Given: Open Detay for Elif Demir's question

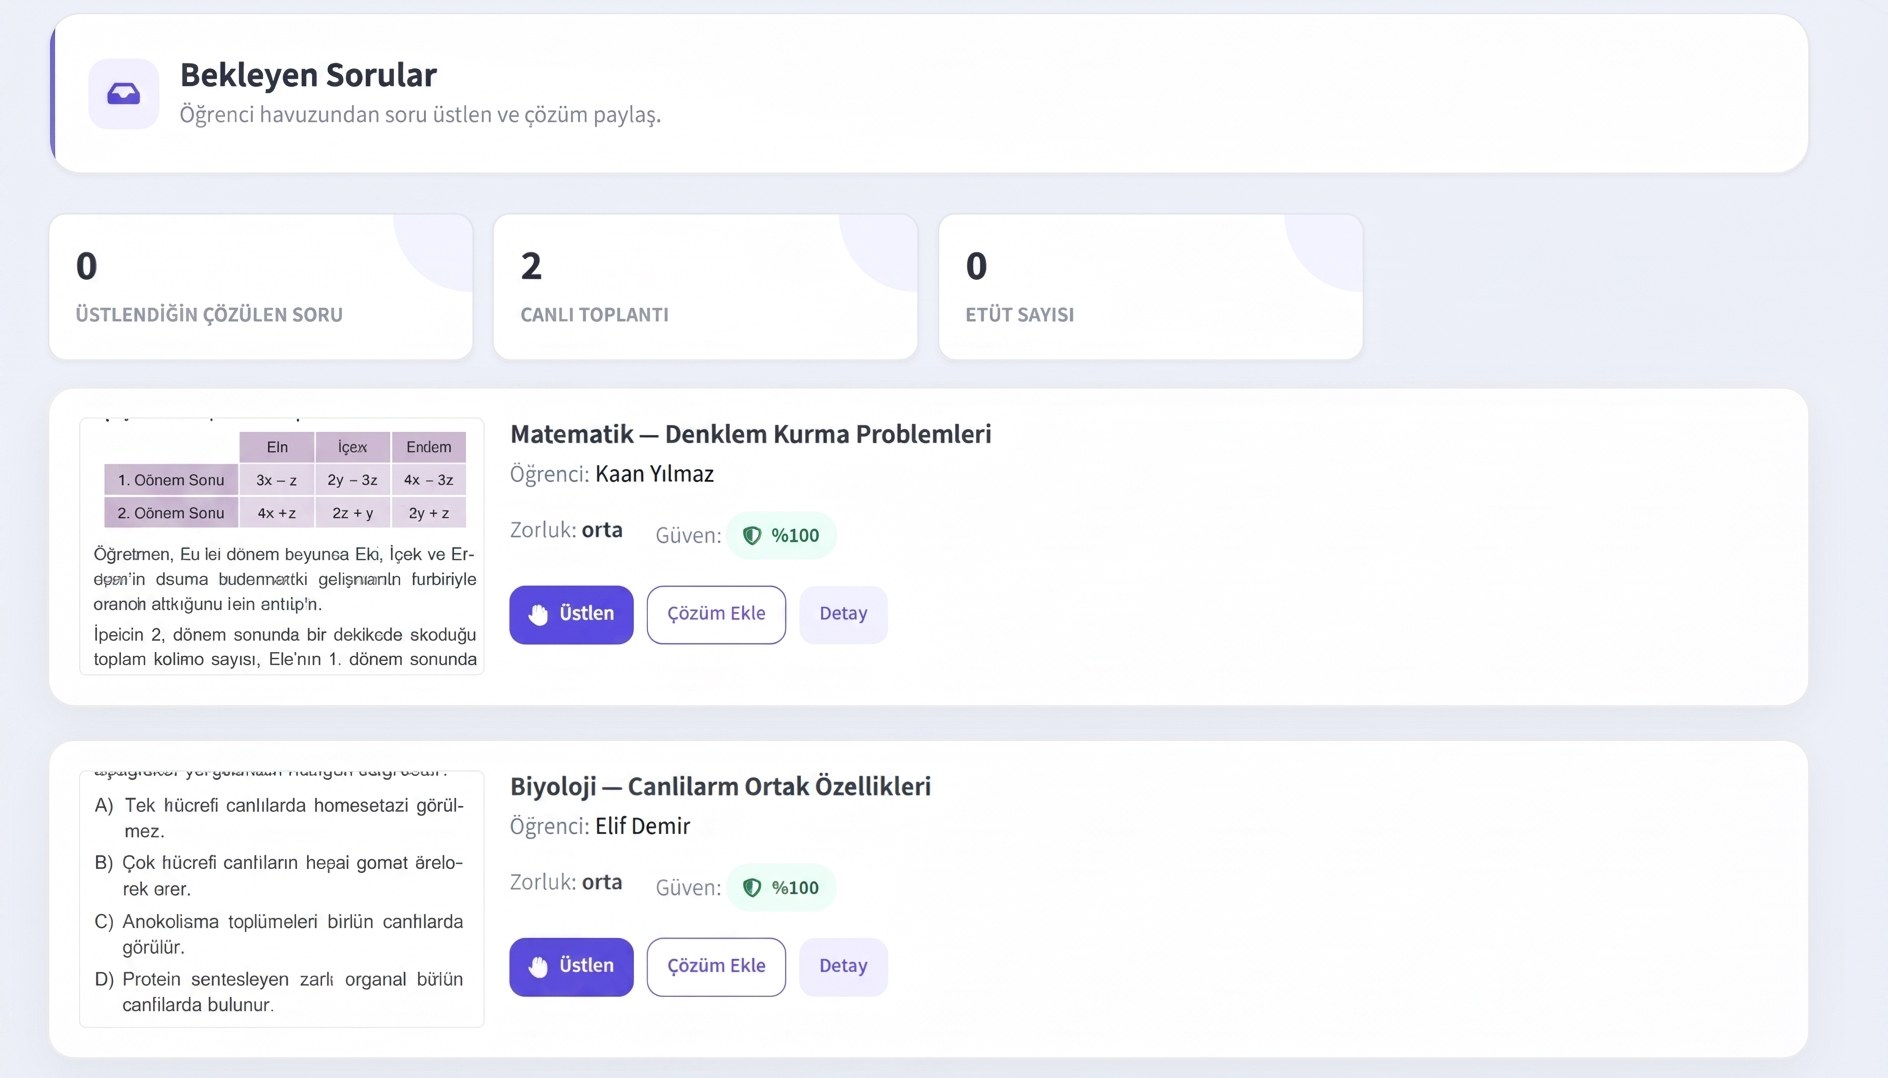Looking at the screenshot, I should [x=843, y=966].
